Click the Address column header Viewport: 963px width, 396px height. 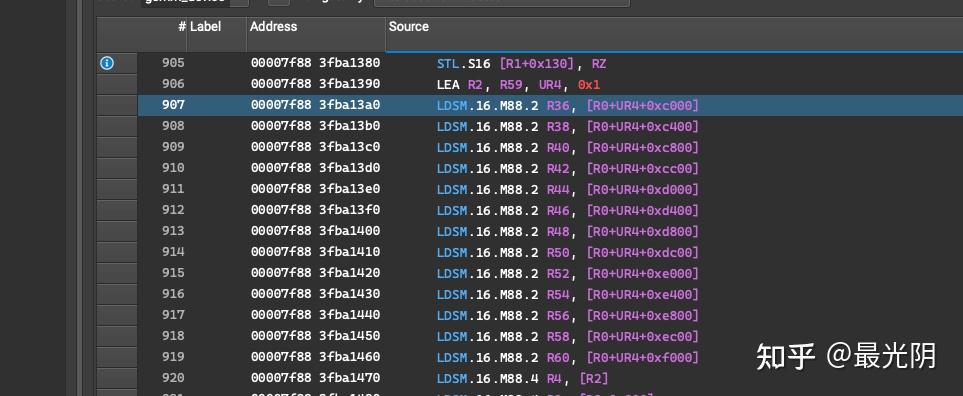click(273, 26)
